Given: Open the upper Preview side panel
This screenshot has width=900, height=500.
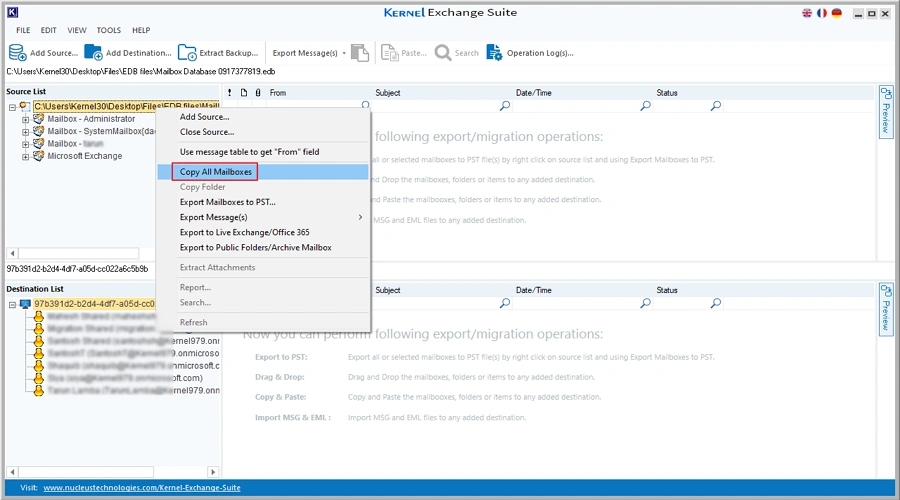Looking at the screenshot, I should point(885,110).
